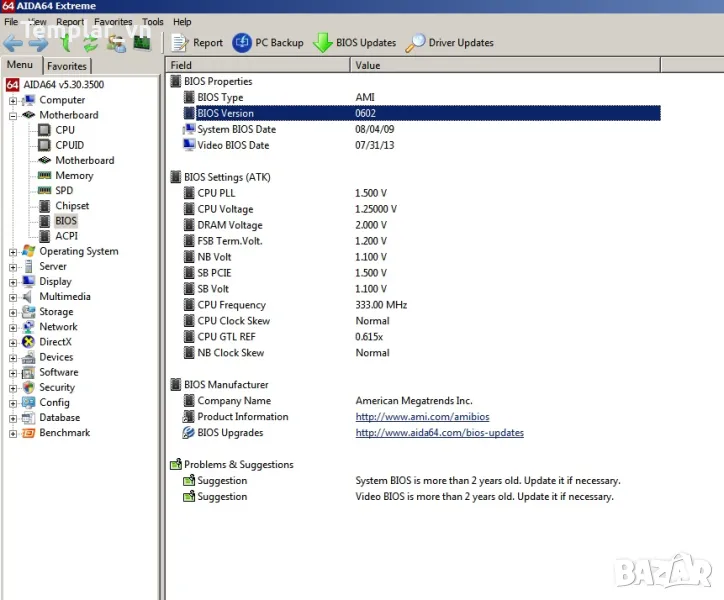Select the CPUID item in the tree

69,145
